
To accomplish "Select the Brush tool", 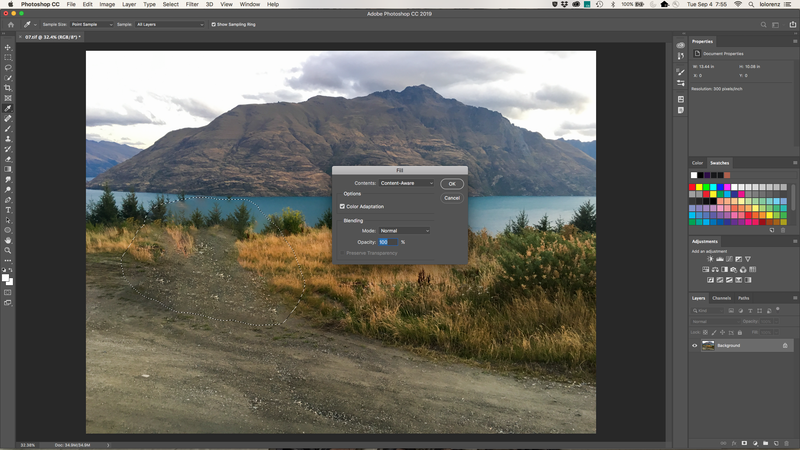I will click(8, 129).
